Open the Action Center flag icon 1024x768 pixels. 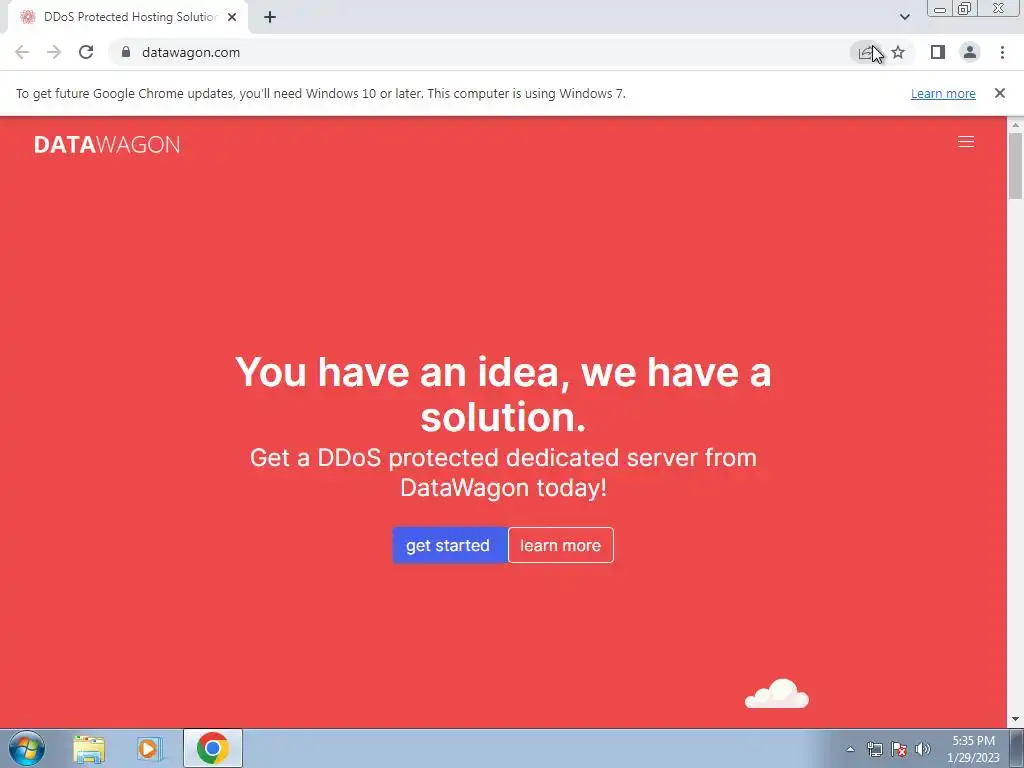[x=899, y=749]
